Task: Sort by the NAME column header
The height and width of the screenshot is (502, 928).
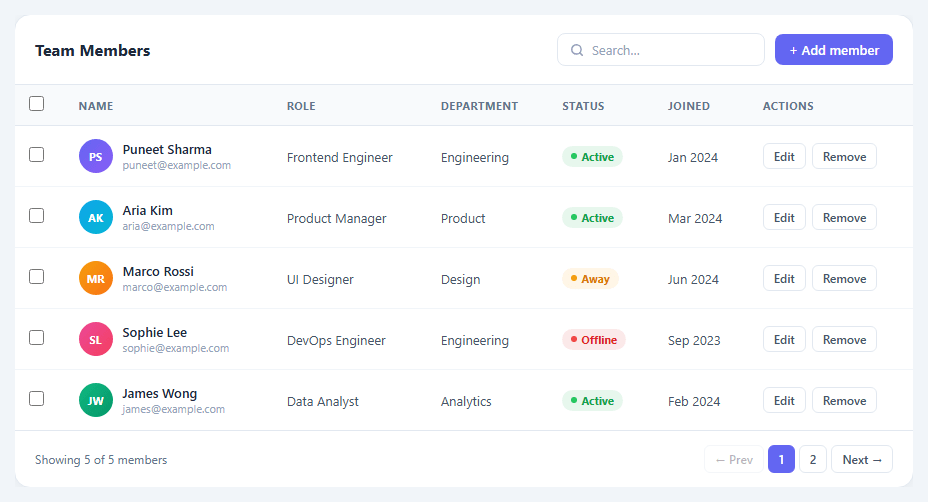Action: 96,106
